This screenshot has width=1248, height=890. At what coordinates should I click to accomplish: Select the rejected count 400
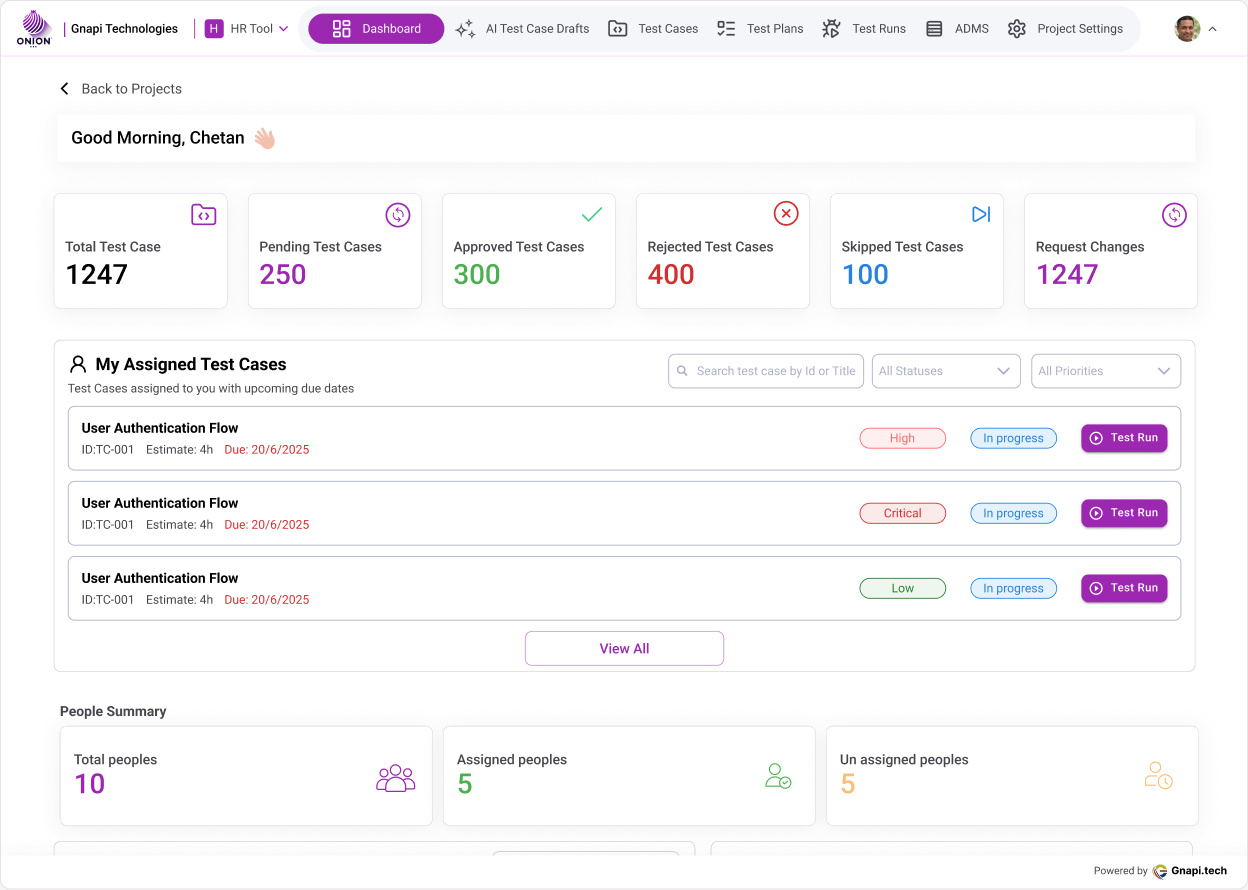(x=671, y=275)
